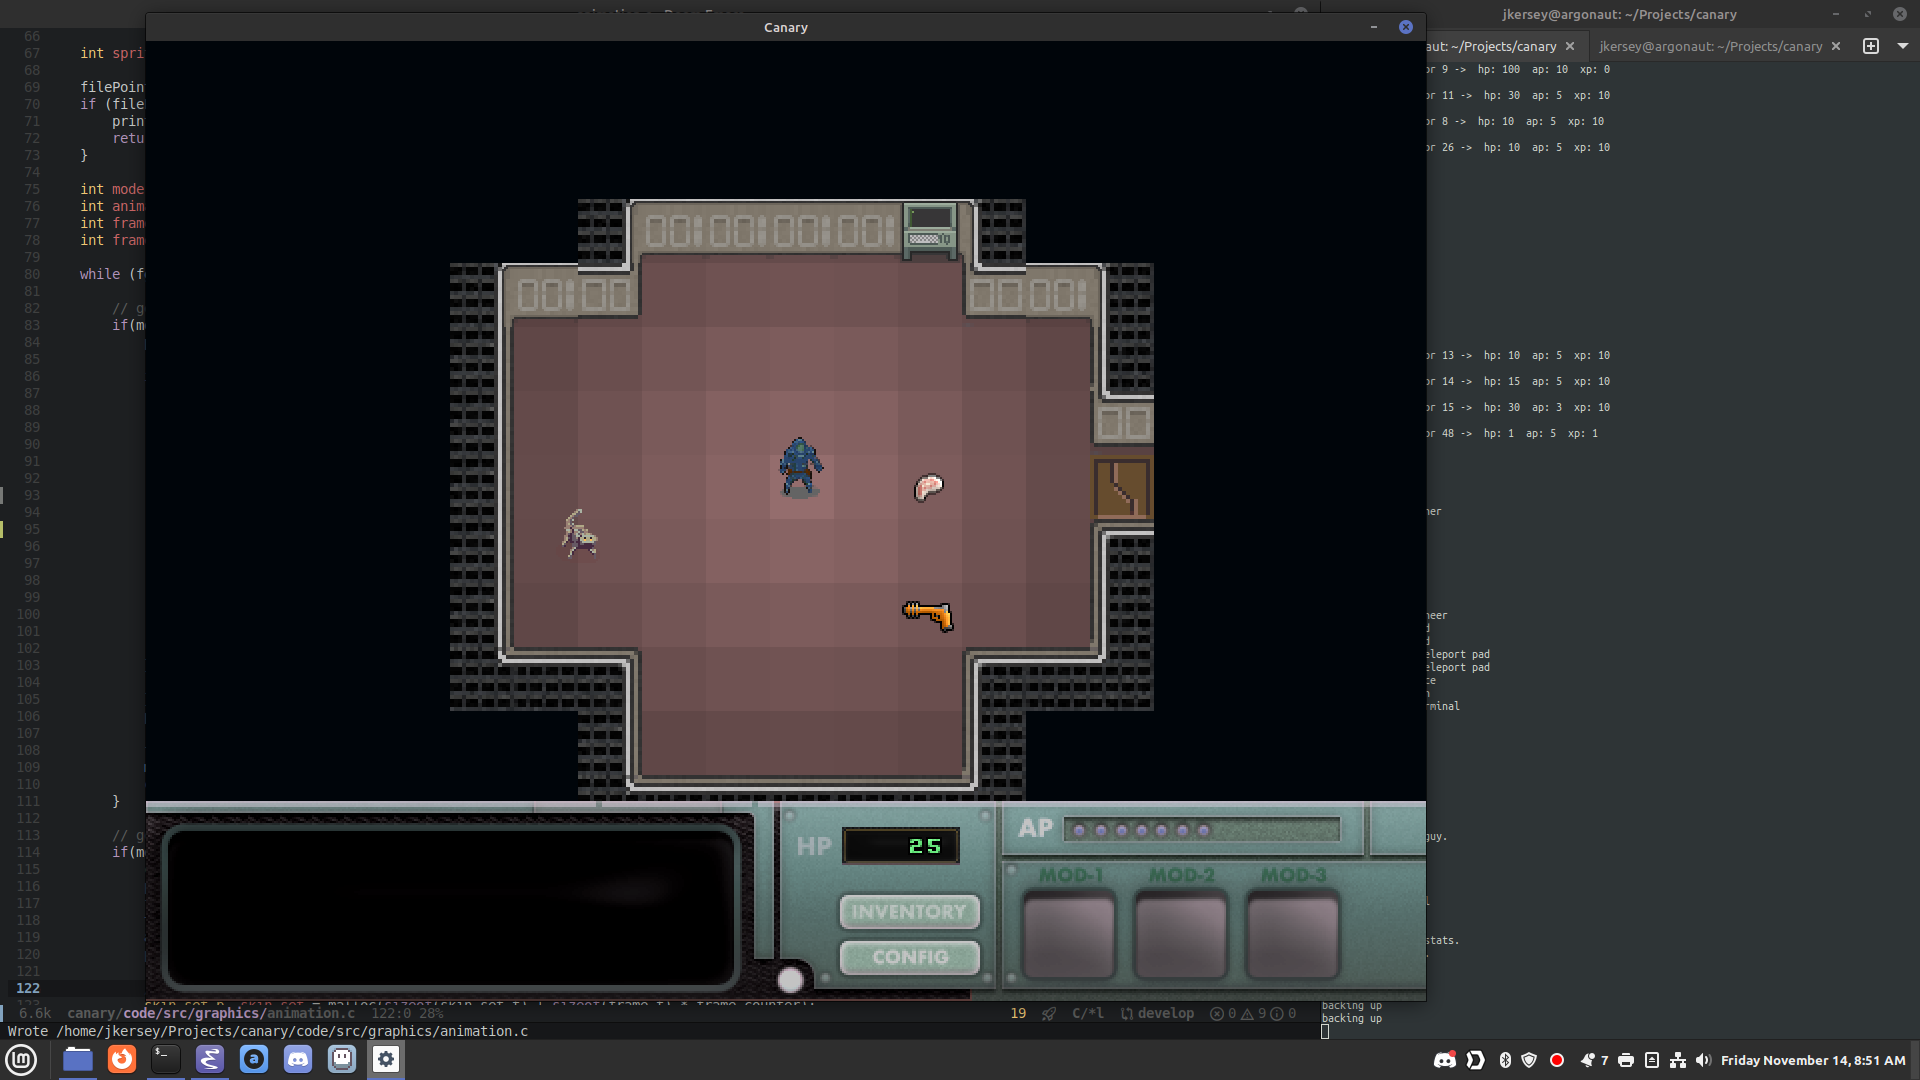The height and width of the screenshot is (1080, 1920).
Task: Click the HP value display
Action: click(901, 846)
